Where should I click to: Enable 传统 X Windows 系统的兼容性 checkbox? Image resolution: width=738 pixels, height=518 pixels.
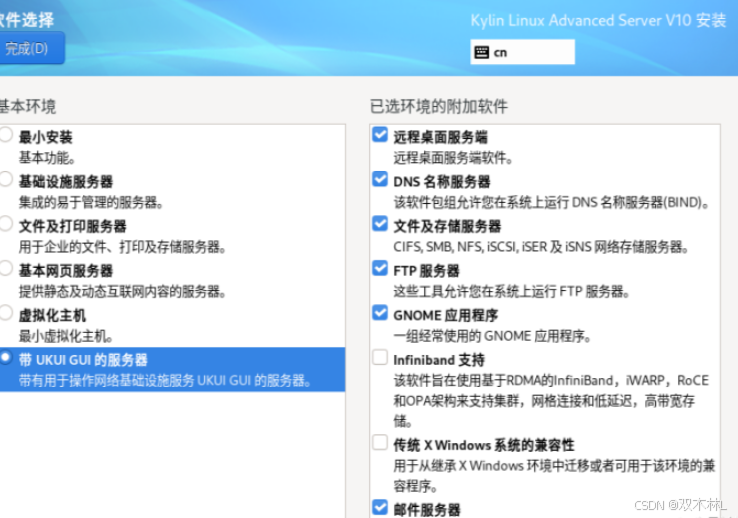click(380, 442)
